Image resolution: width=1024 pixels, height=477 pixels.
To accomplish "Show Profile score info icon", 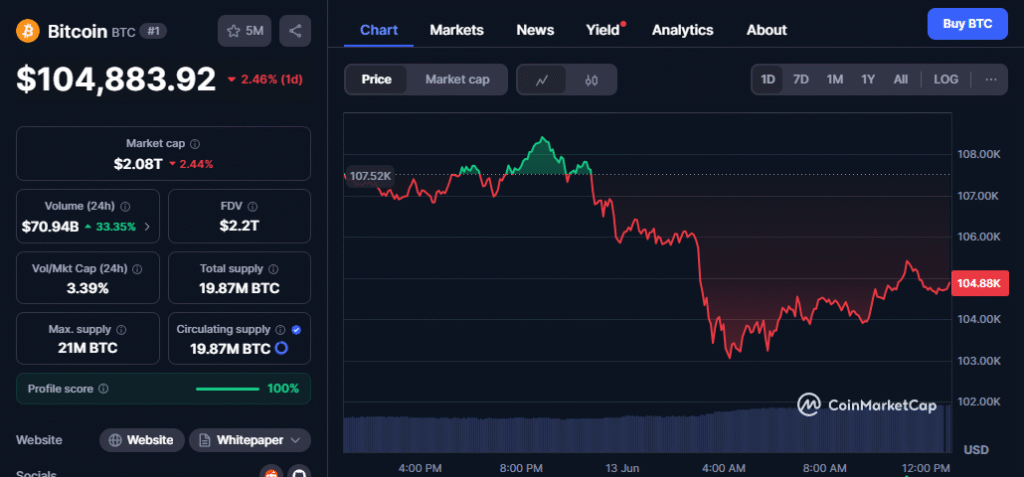I will (103, 389).
